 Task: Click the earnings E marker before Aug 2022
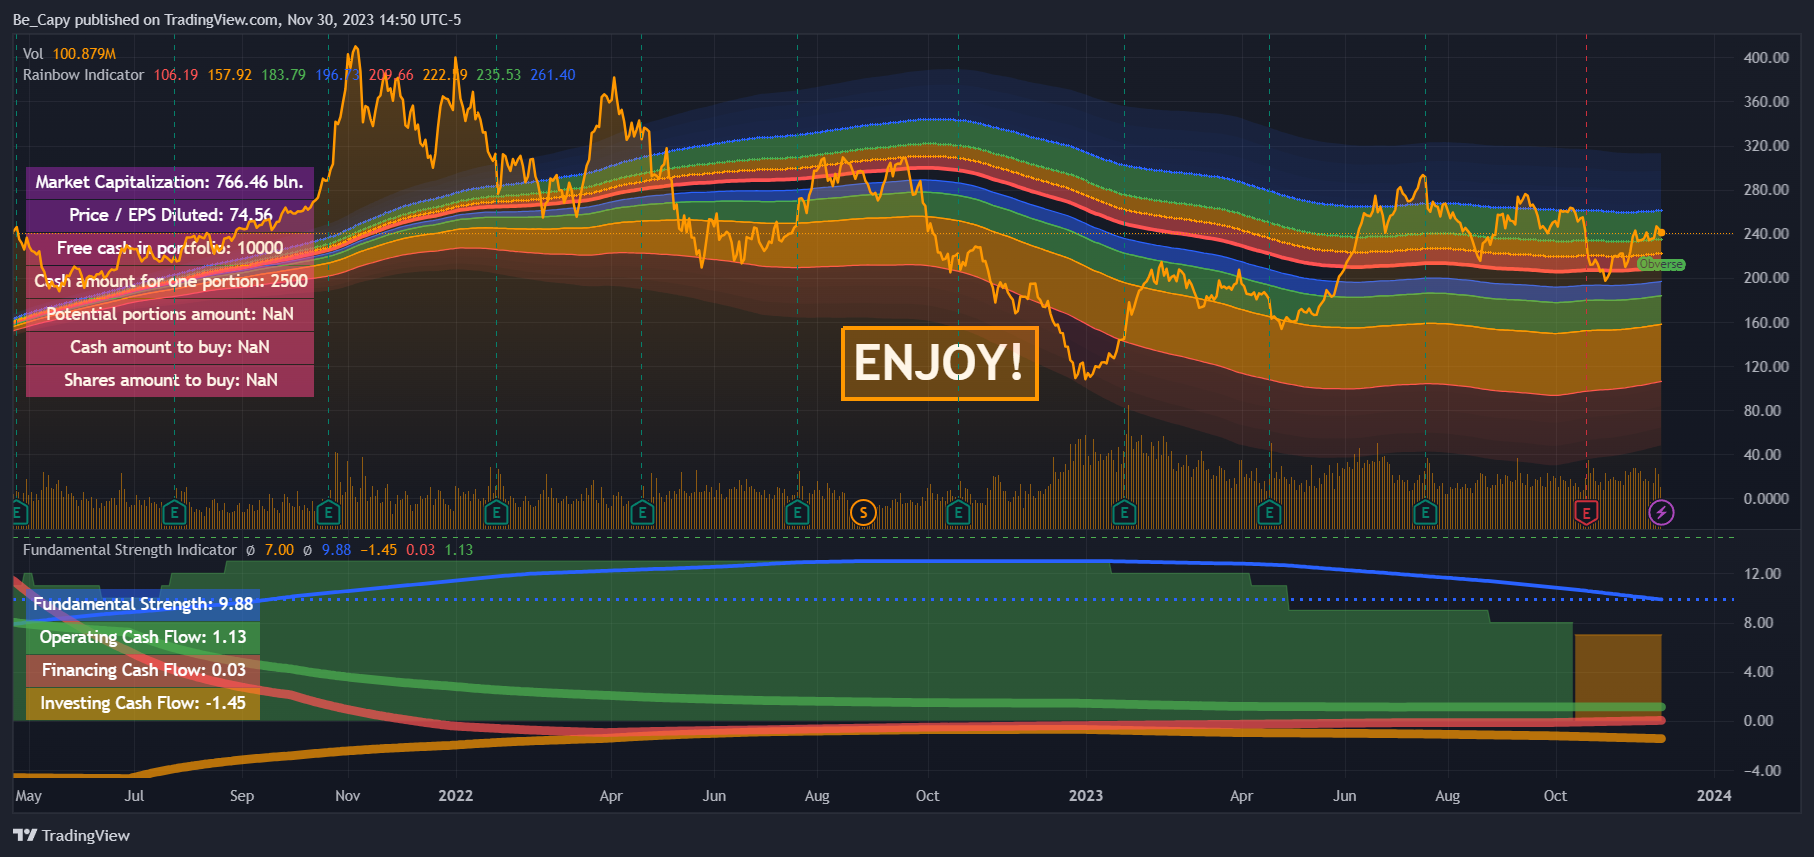[x=797, y=513]
